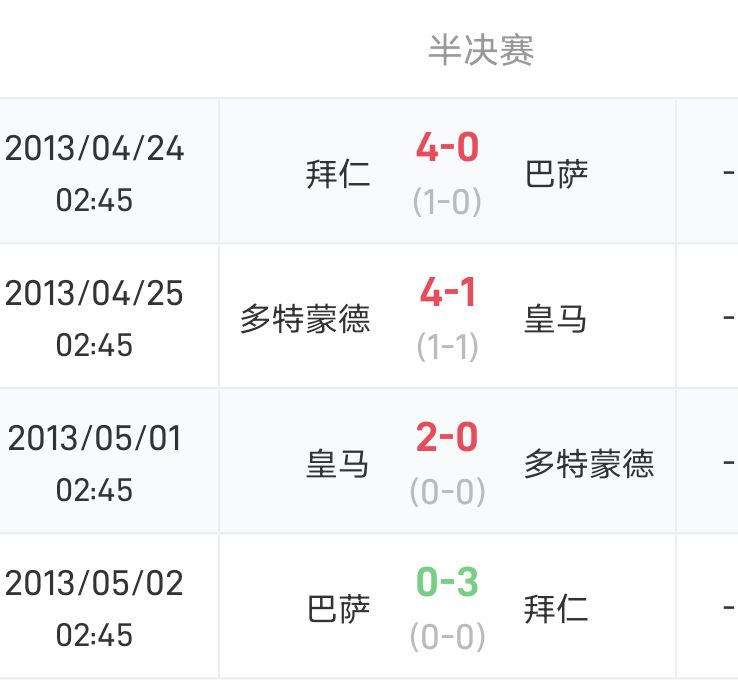Image resolution: width=738 pixels, height=689 pixels.
Task: Click home team 巴萨 in the 0-3 match
Action: 338,609
